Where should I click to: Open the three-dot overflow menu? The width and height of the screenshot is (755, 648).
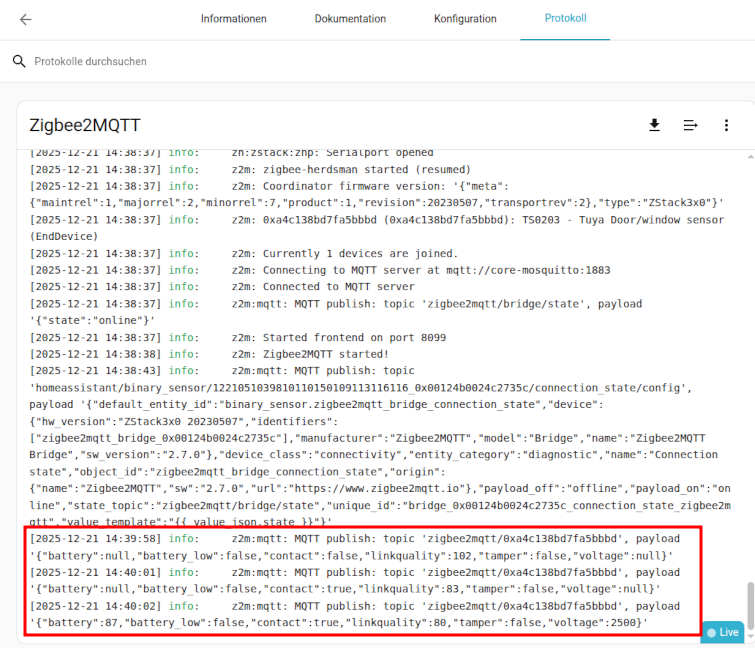727,125
